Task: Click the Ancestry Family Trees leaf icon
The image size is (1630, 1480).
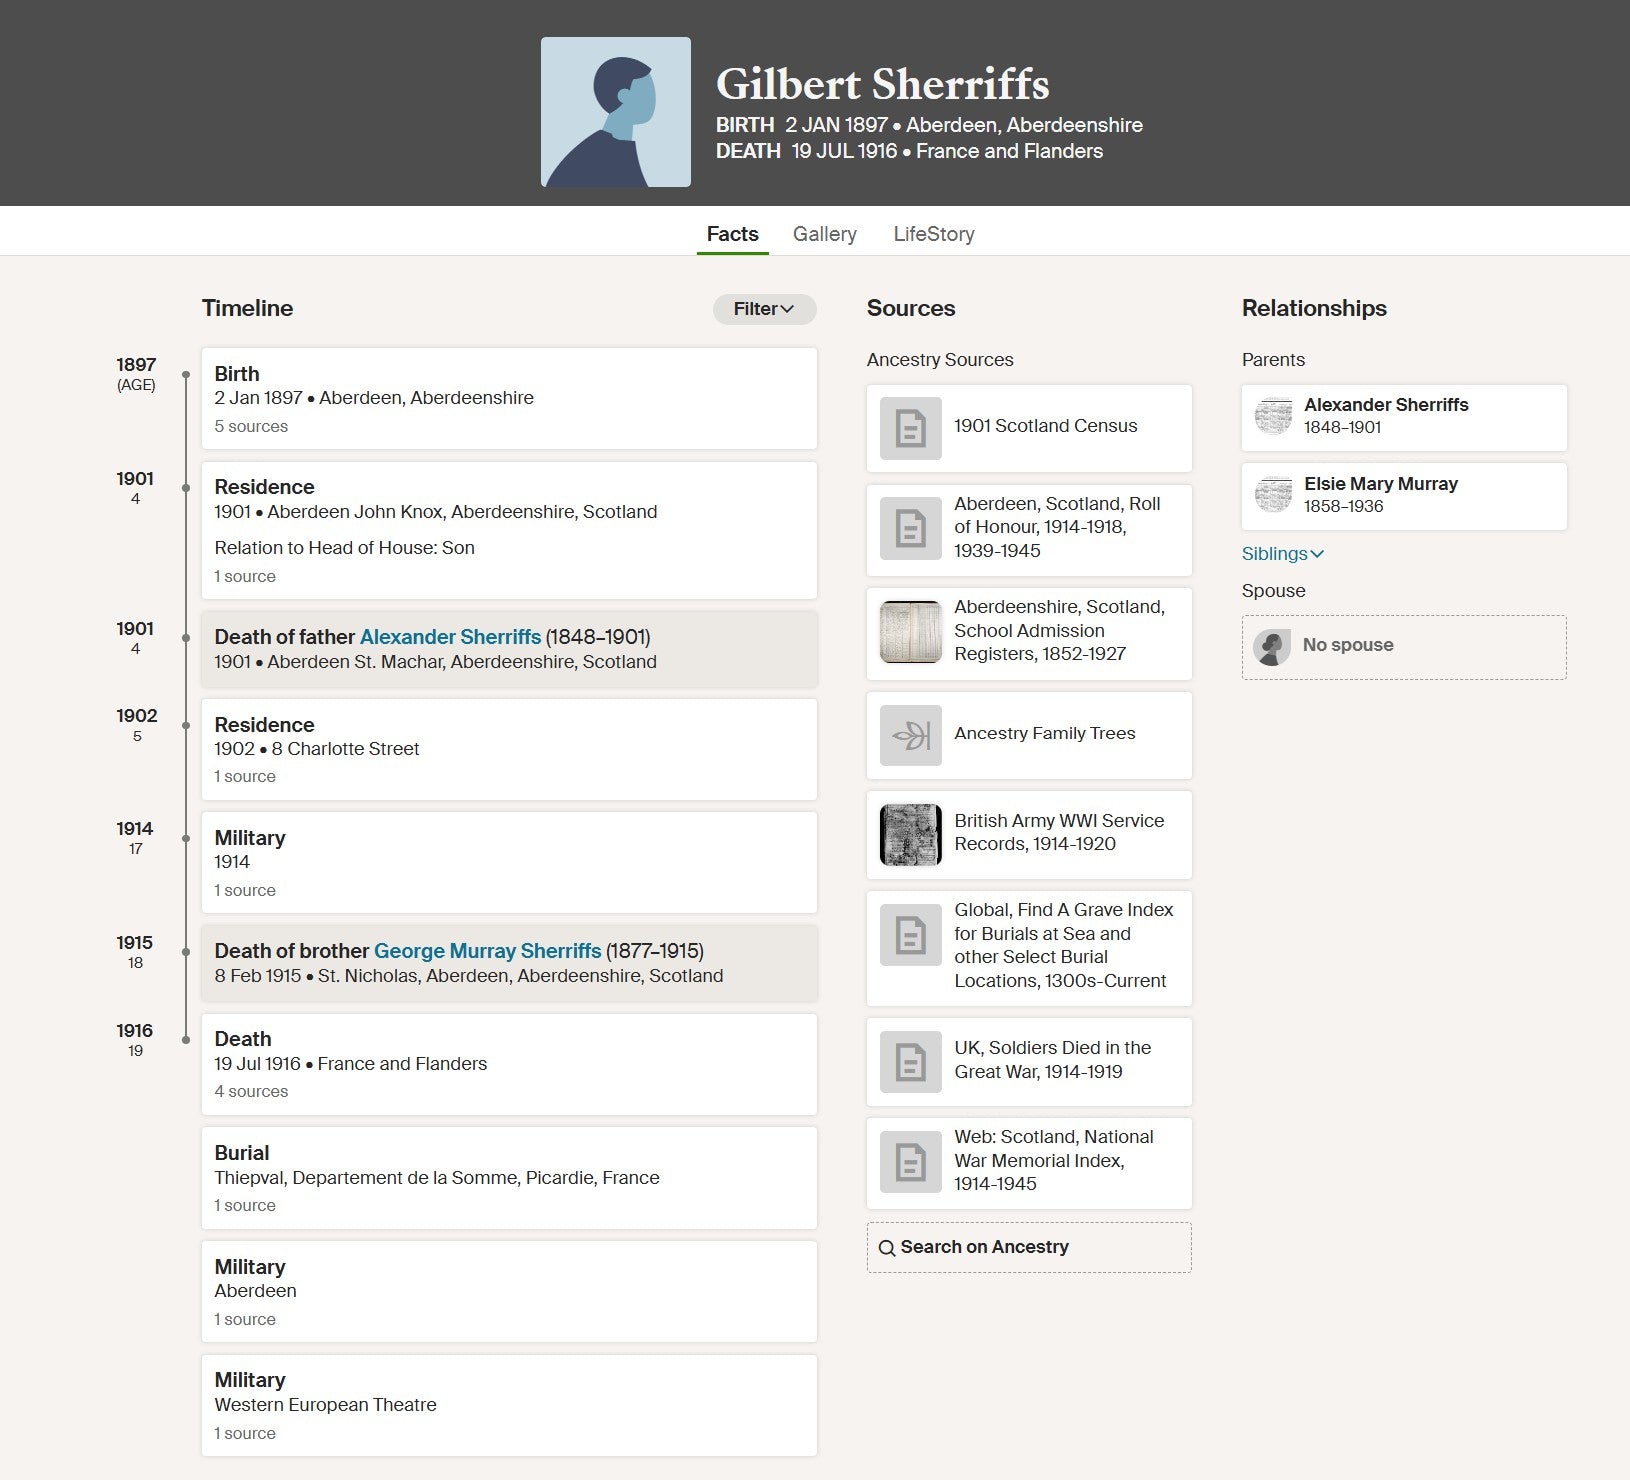Action: pyautogui.click(x=910, y=735)
